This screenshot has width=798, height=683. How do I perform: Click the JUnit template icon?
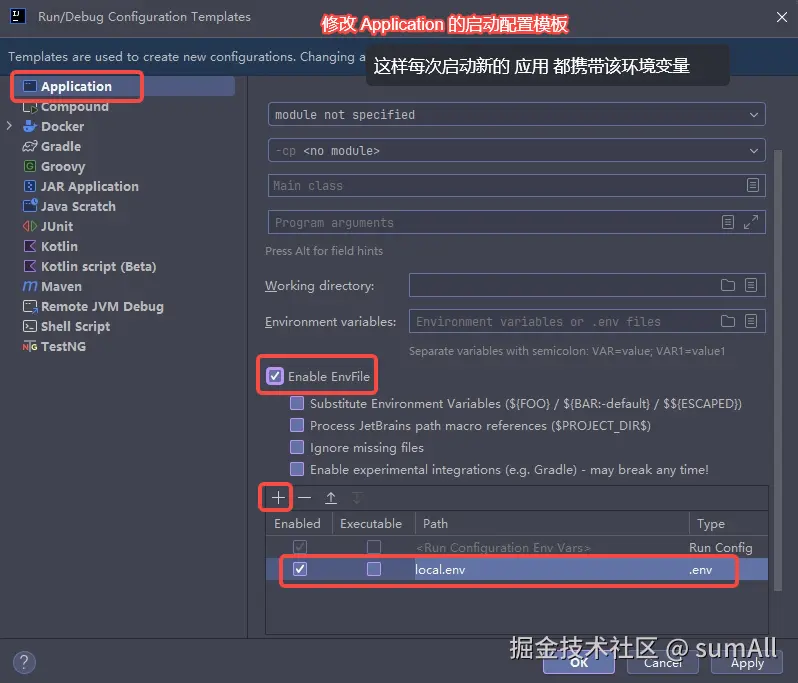click(30, 226)
